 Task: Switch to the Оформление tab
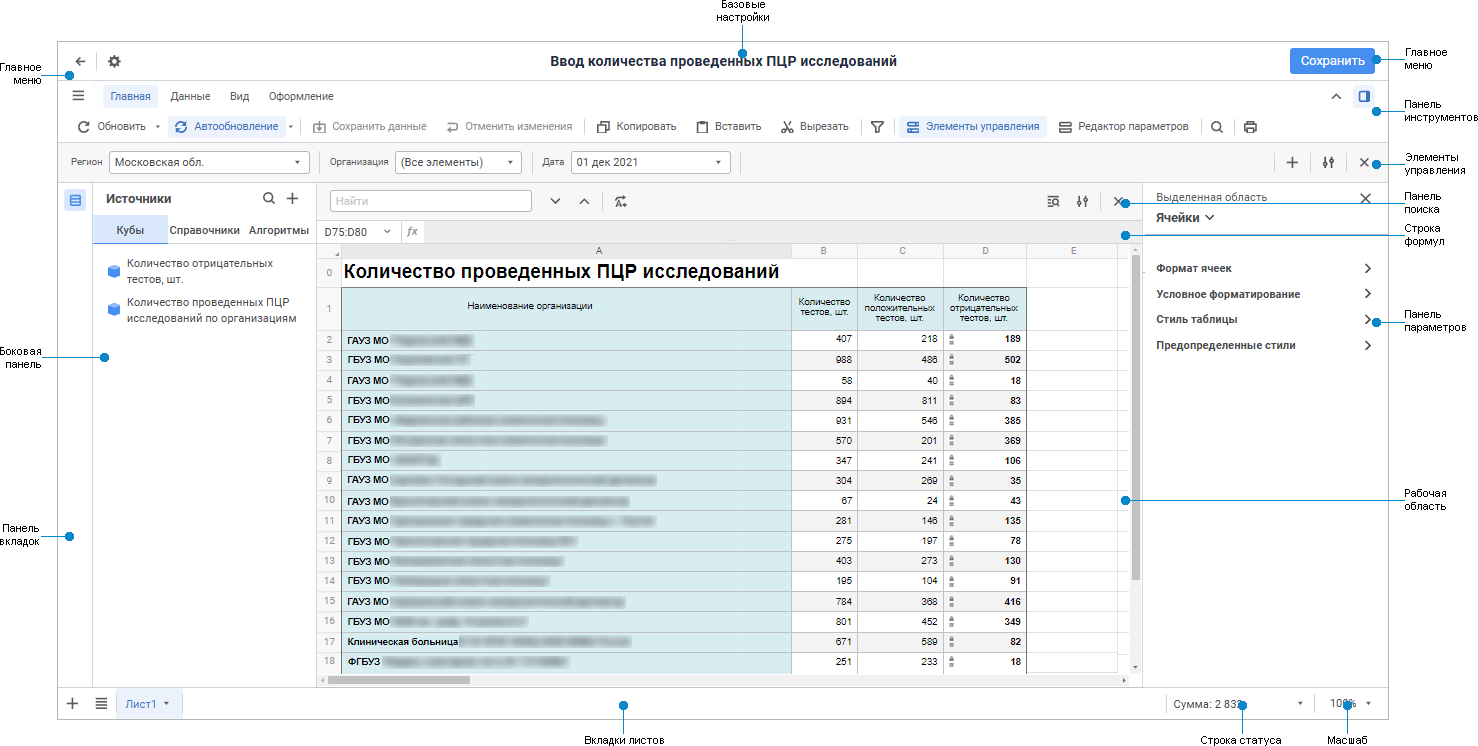(301, 97)
